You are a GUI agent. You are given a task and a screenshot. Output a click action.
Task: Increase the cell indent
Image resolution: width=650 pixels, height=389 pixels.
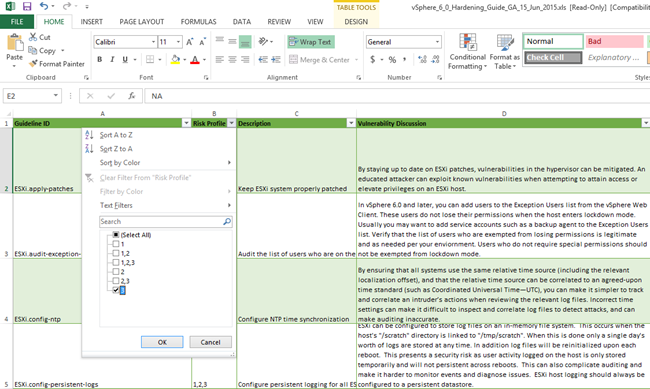pos(276,60)
